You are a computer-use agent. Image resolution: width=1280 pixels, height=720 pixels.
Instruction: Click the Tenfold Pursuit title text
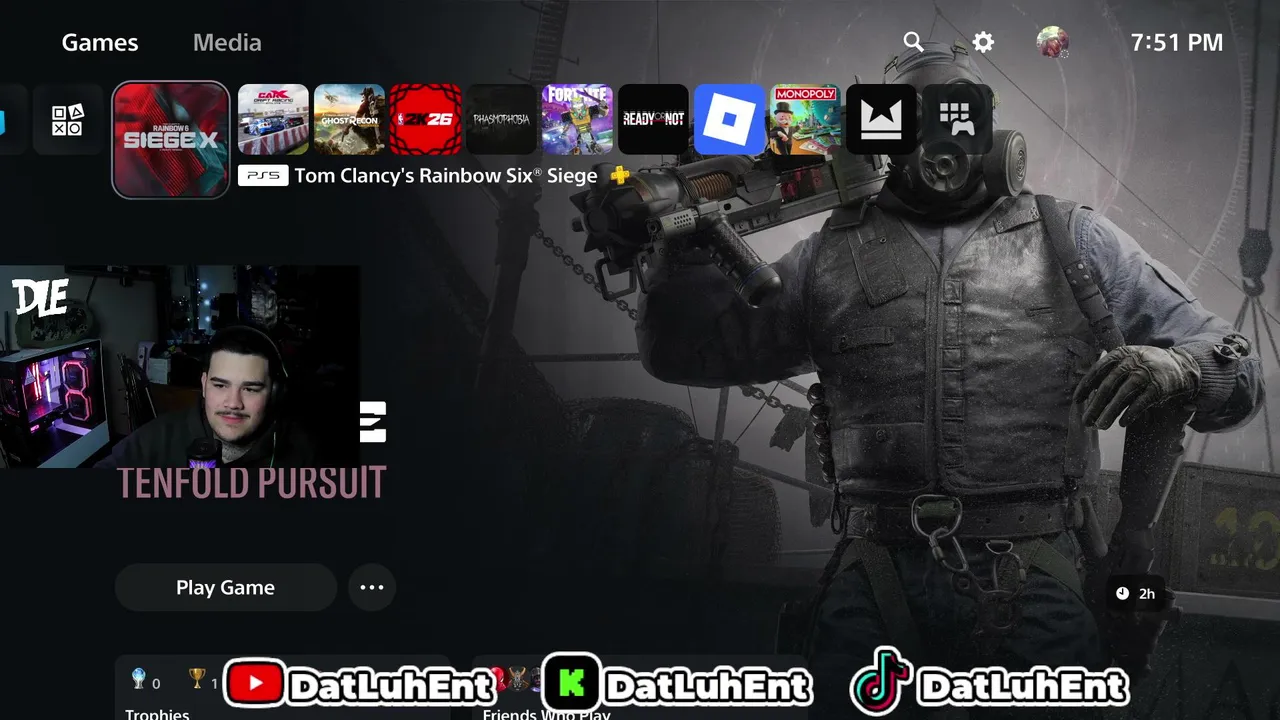tap(252, 483)
